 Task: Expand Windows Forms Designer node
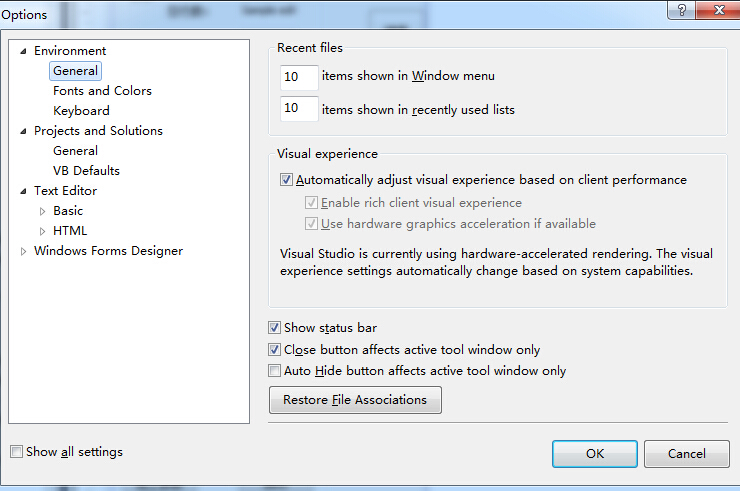[x=23, y=252]
